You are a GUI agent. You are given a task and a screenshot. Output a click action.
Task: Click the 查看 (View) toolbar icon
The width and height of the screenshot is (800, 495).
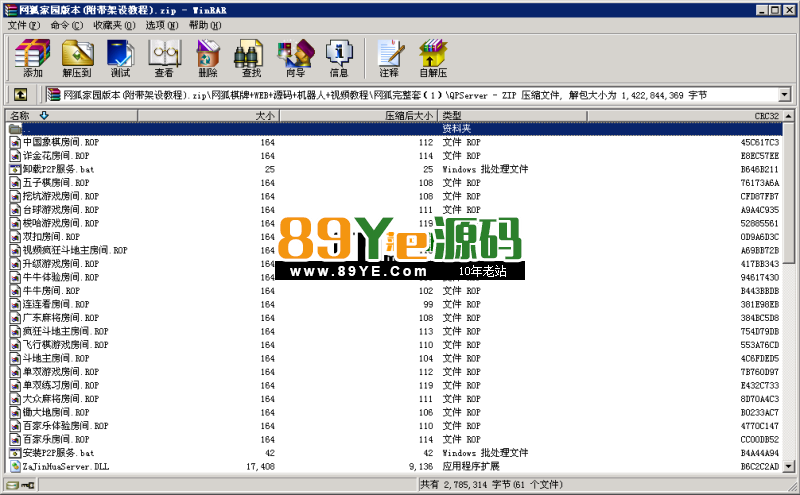(164, 58)
